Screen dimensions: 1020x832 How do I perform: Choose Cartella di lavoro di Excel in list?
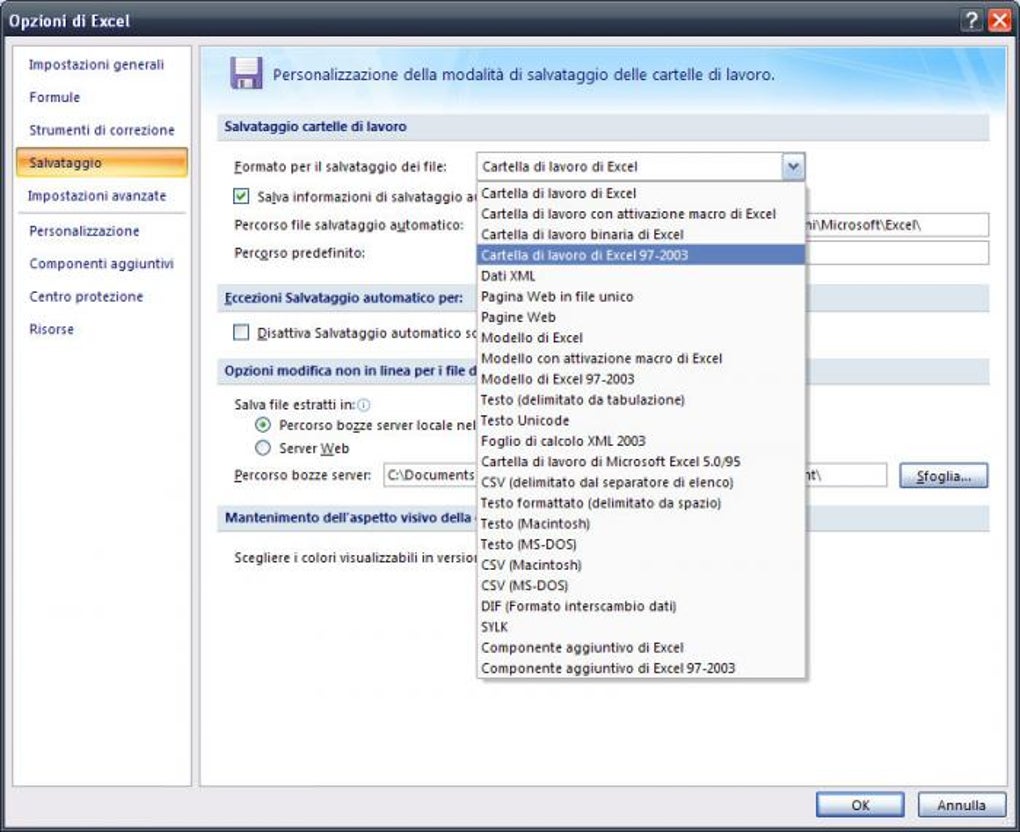pyautogui.click(x=641, y=193)
